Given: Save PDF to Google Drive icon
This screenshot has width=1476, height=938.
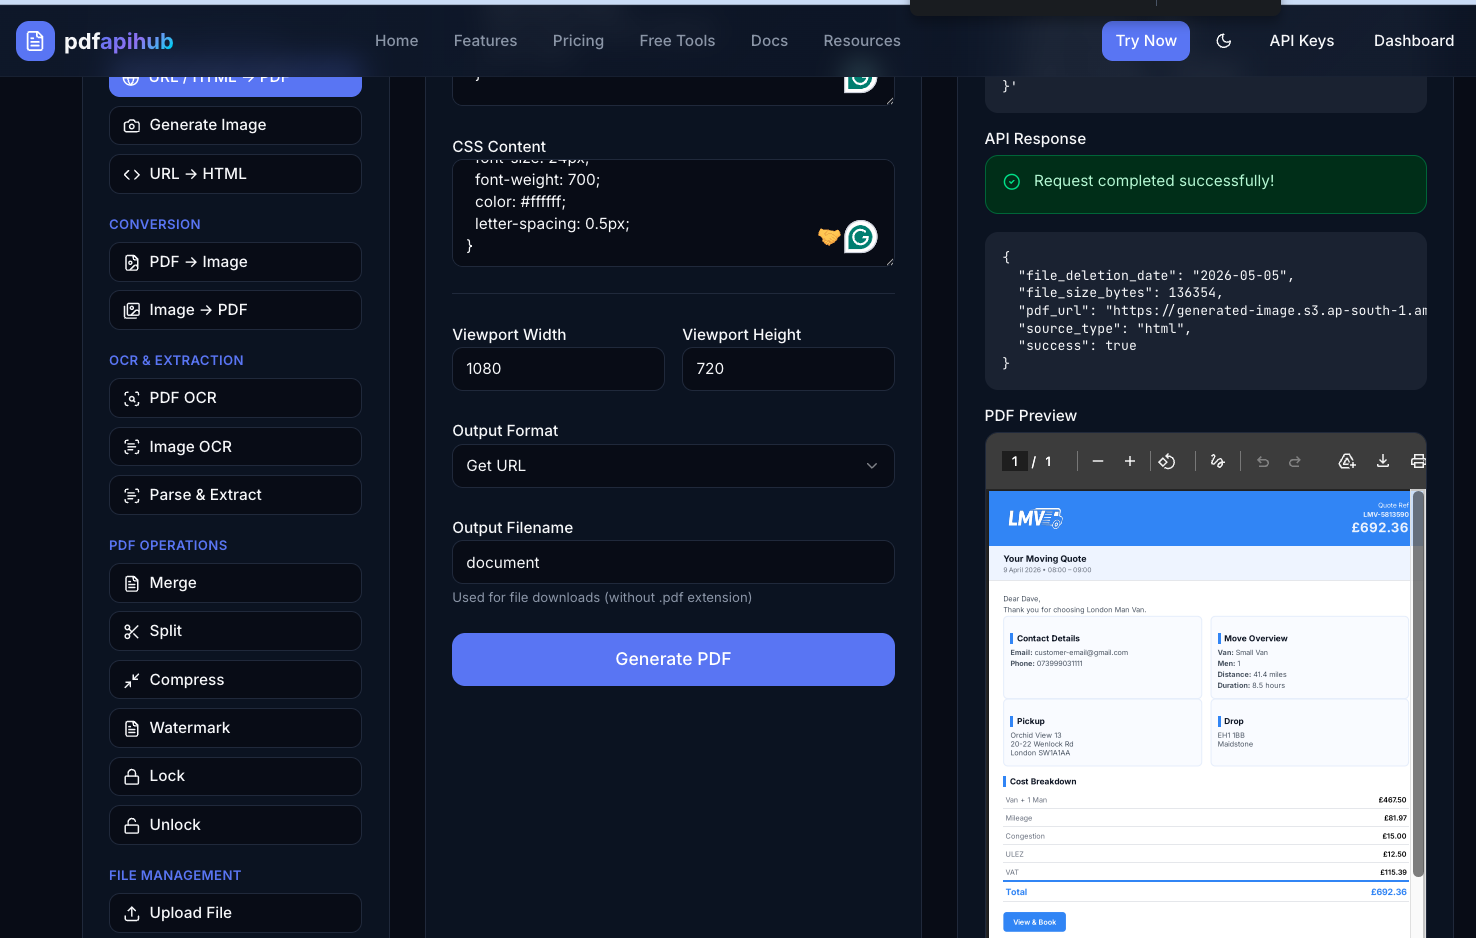Looking at the screenshot, I should click(1347, 461).
